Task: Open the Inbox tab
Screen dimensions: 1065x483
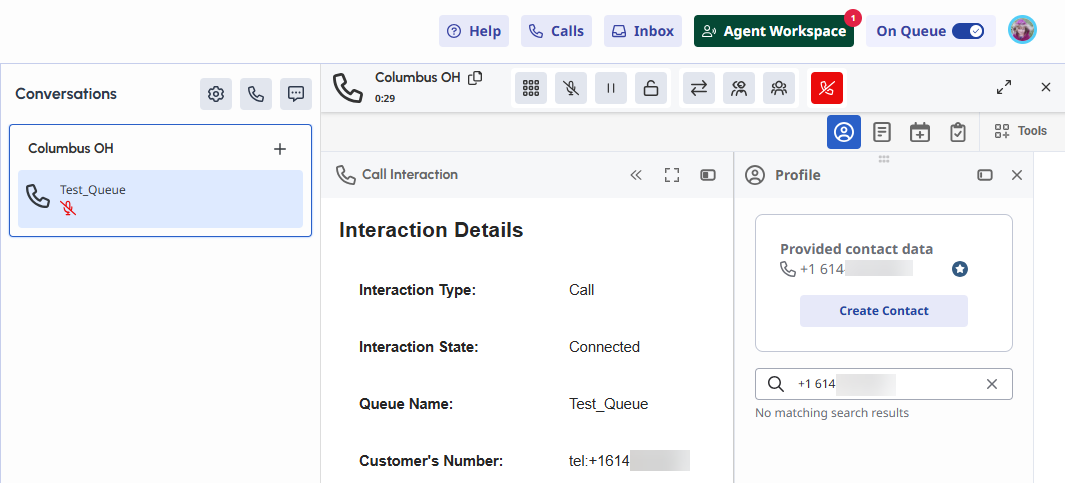Action: tap(642, 31)
